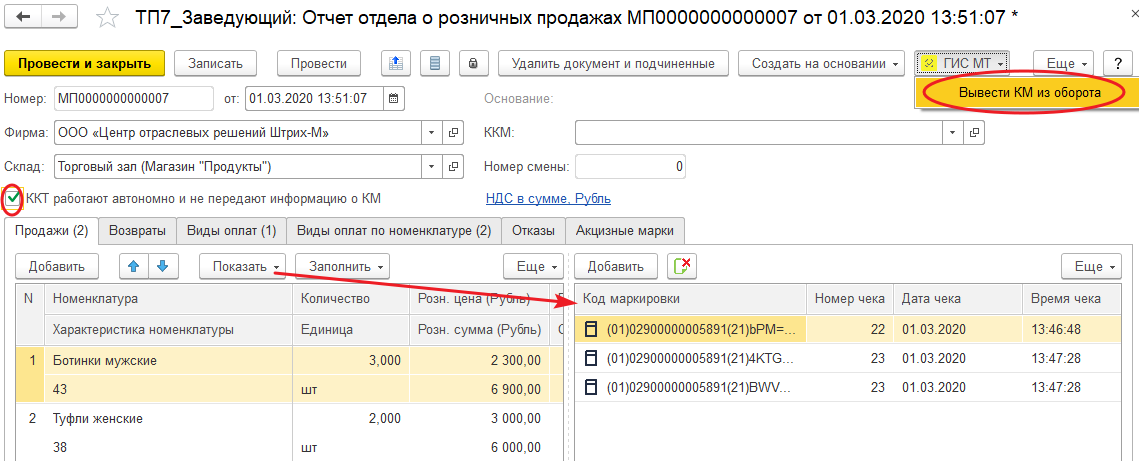Toggle the ККТ работают автономно checkbox
1139x461 pixels.
[13, 198]
